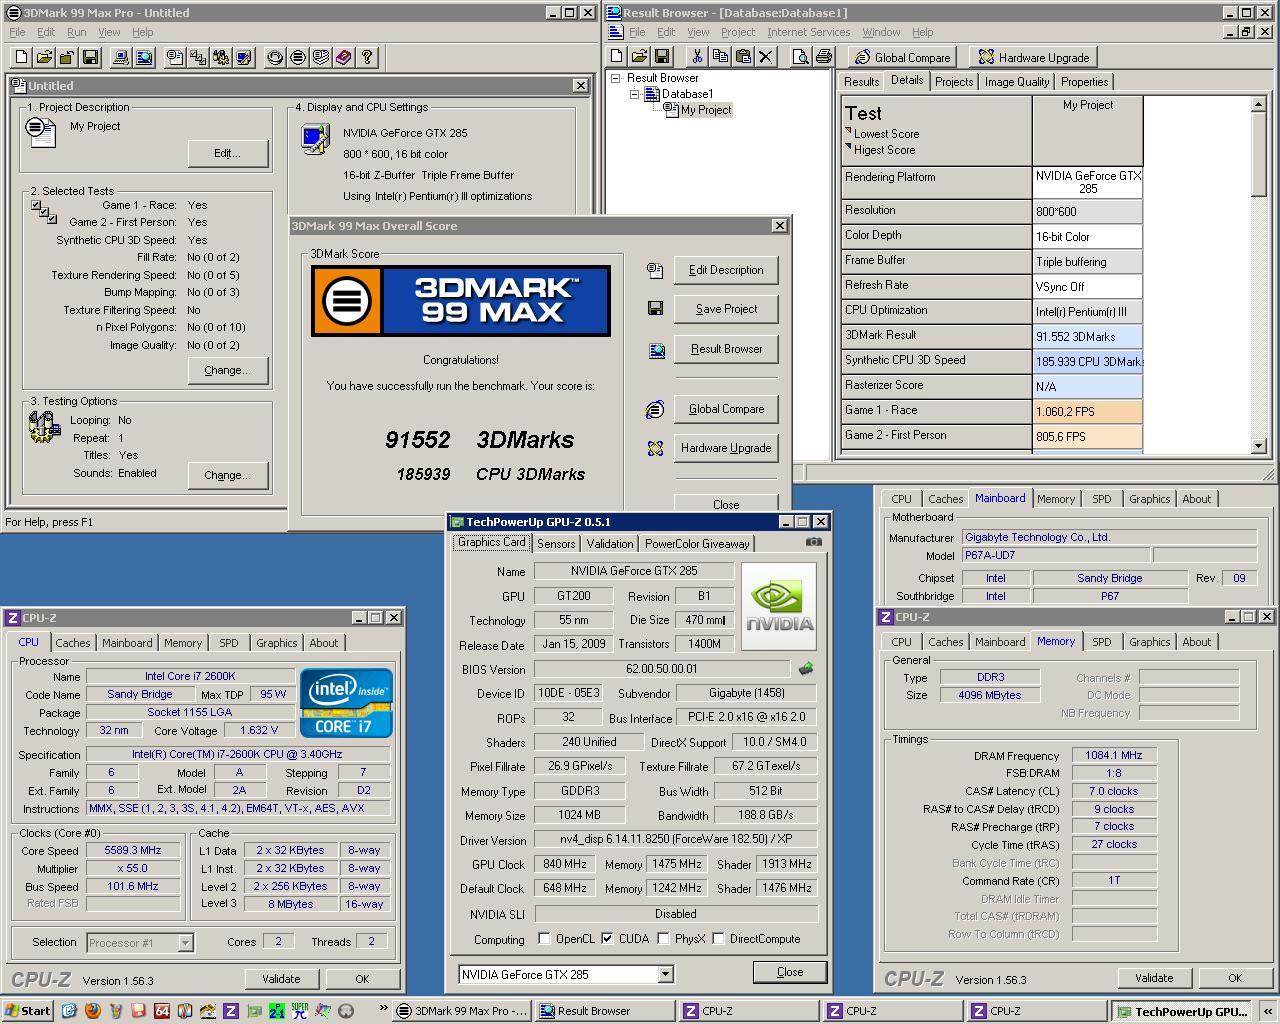
Task: Open the GPU selection dropdown in GPU-Z
Action: pos(666,974)
